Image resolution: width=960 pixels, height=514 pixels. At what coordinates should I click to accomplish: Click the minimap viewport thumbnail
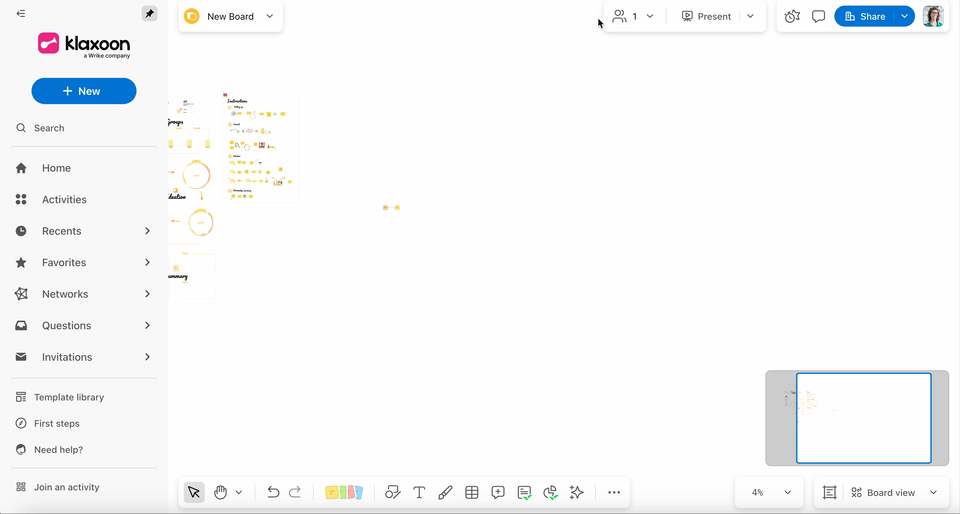pyautogui.click(x=863, y=418)
